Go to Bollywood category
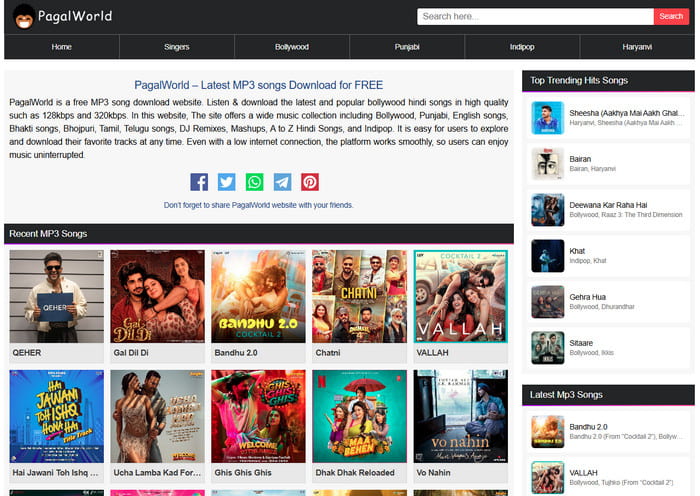The image size is (700, 496). 292,47
